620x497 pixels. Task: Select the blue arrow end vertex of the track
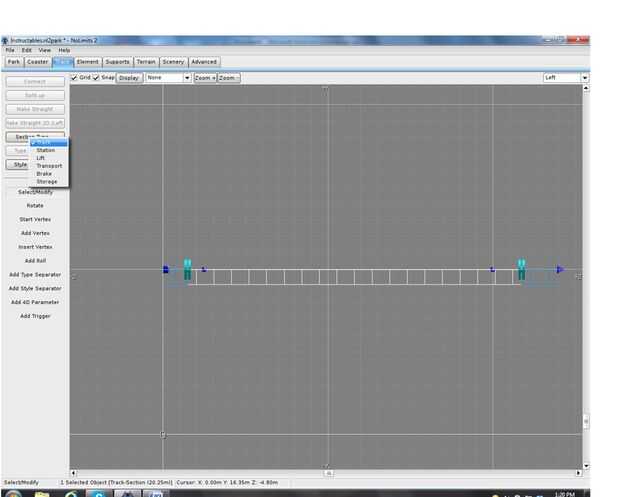click(560, 270)
